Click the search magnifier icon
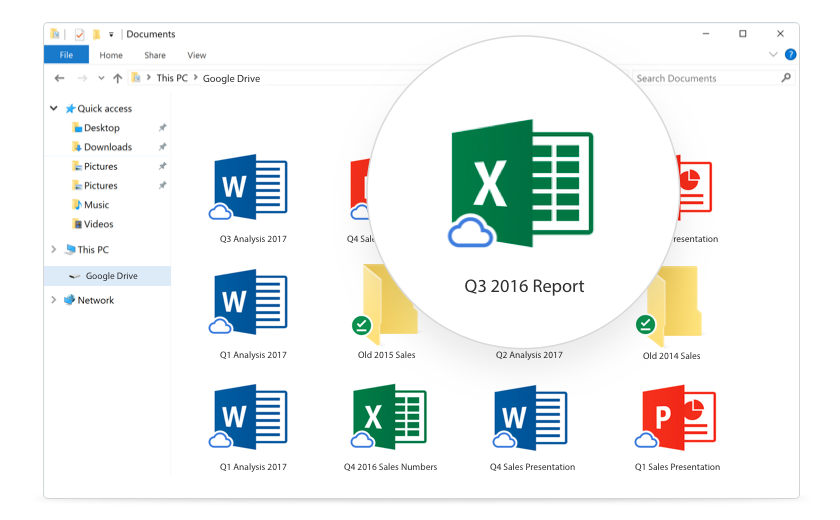The height and width of the screenshot is (520, 840). pos(786,78)
